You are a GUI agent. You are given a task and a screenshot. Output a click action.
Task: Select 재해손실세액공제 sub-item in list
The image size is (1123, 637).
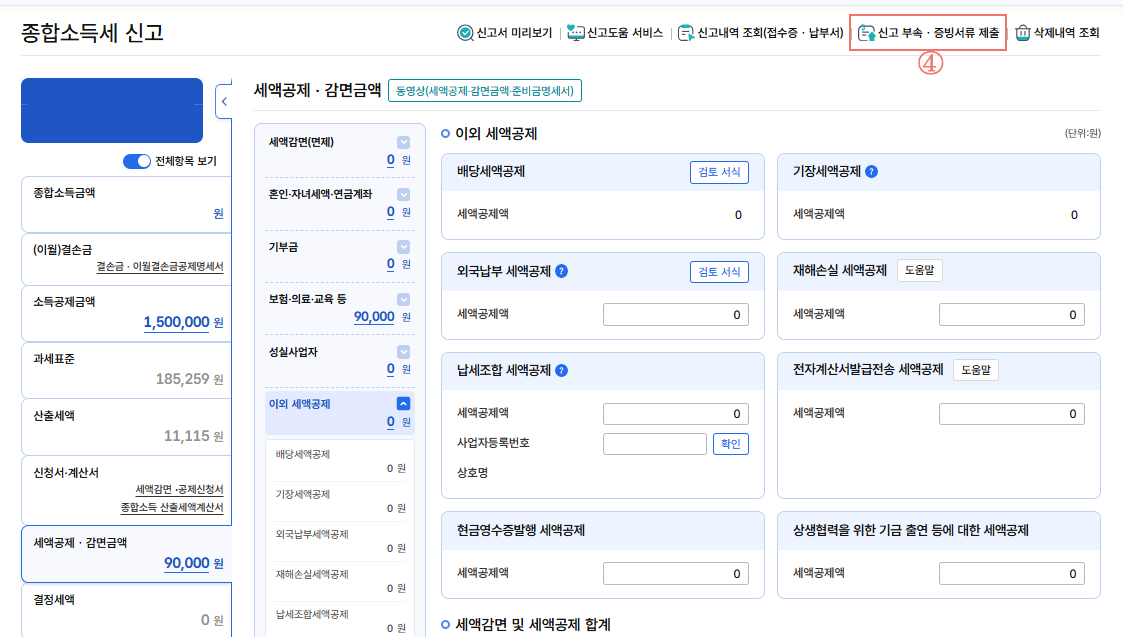(339, 582)
